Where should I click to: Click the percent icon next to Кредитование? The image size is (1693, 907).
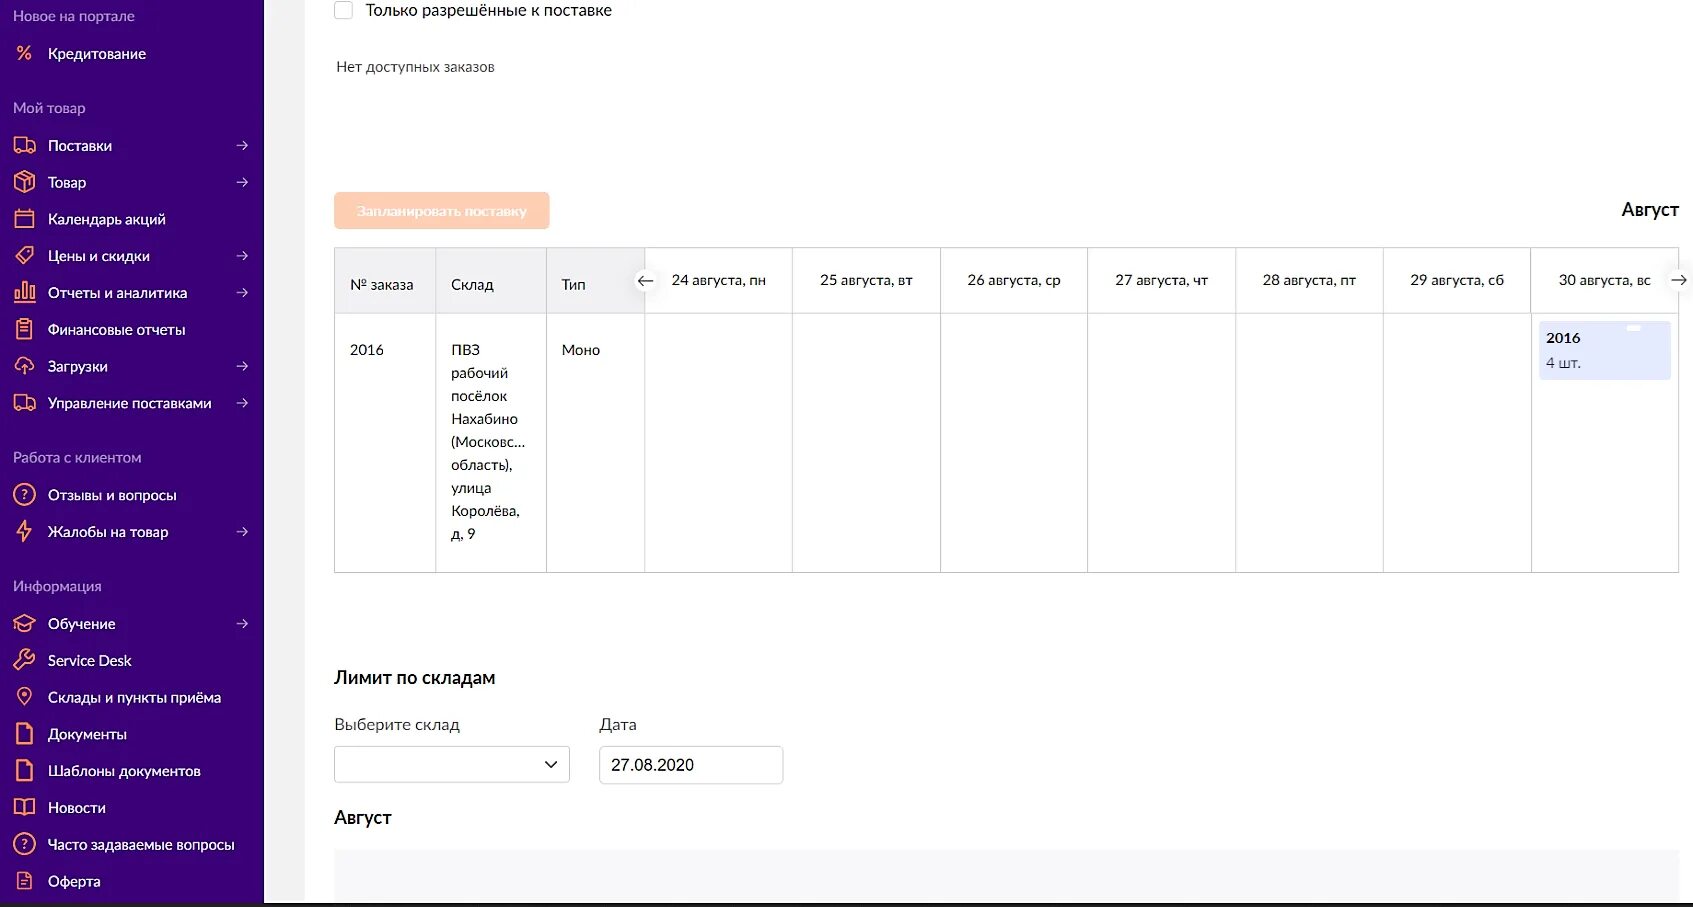(24, 53)
